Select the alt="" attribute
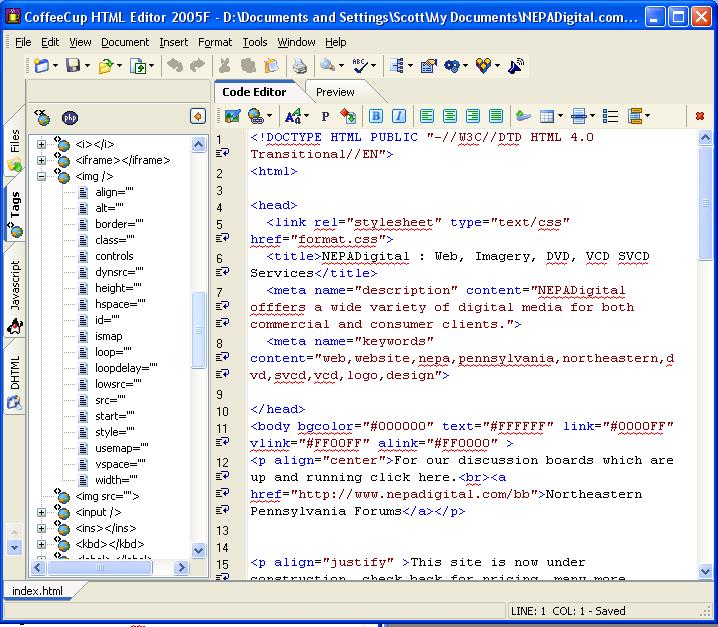 coord(109,208)
